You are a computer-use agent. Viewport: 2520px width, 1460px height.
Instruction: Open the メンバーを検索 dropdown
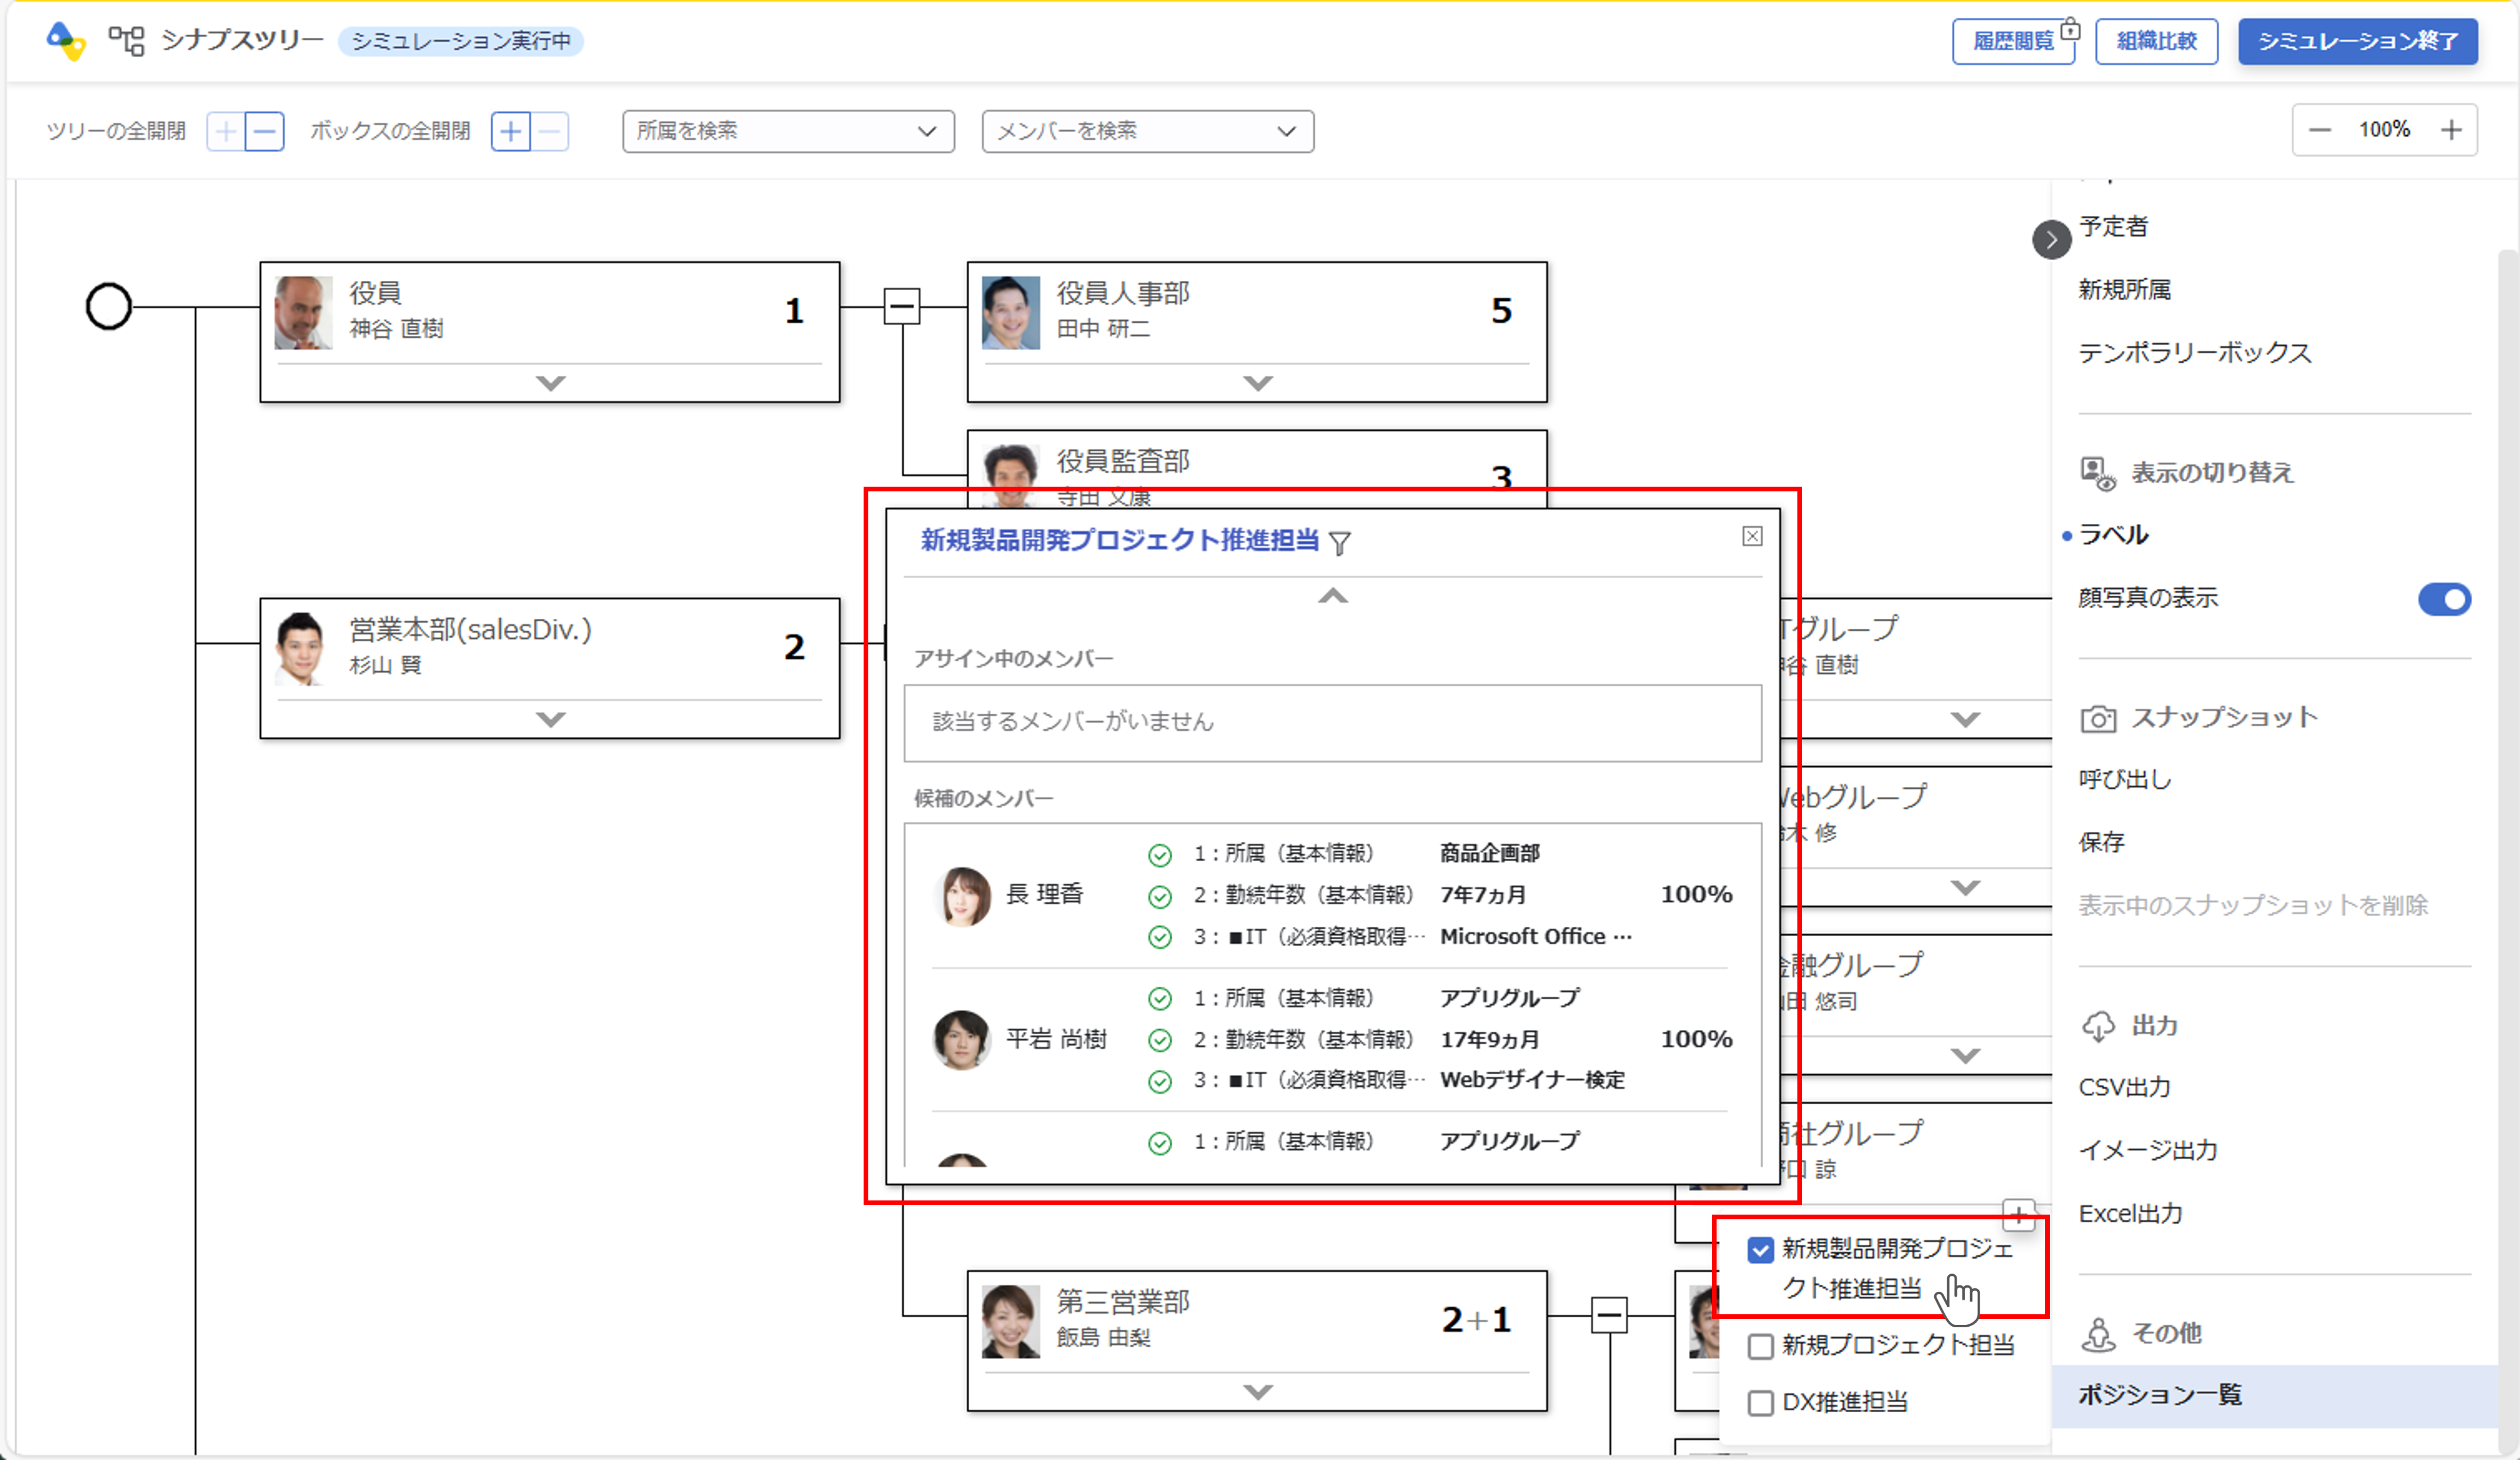pyautogui.click(x=1147, y=131)
